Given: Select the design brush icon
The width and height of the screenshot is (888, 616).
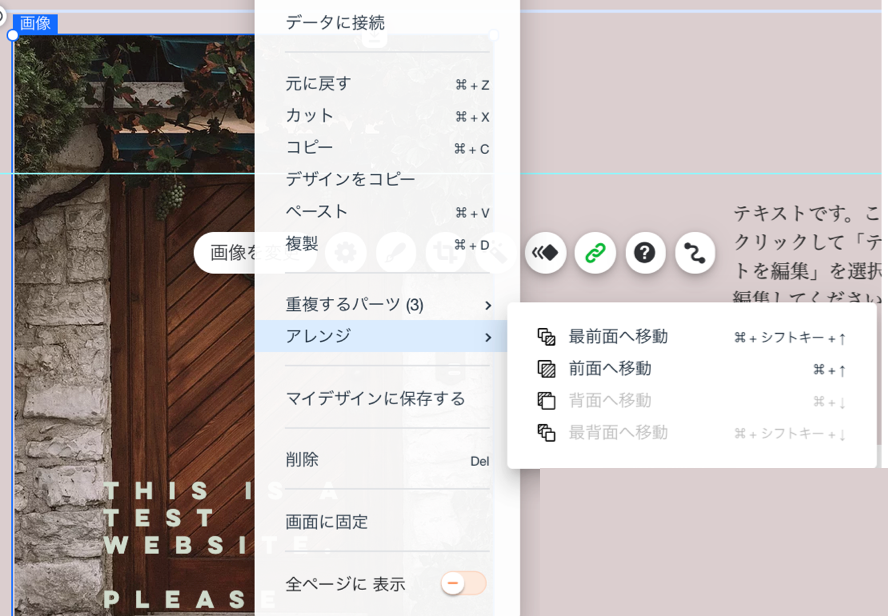Looking at the screenshot, I should (396, 253).
